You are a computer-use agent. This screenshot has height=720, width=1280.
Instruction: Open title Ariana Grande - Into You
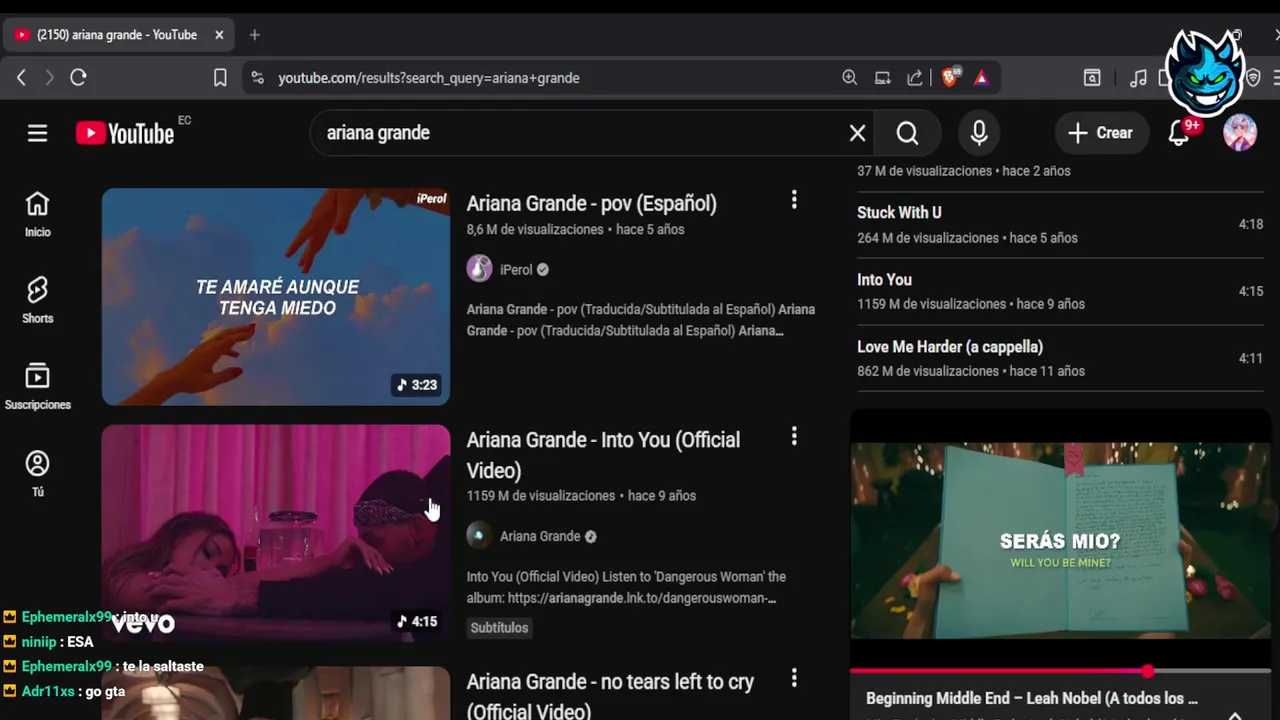coord(603,455)
